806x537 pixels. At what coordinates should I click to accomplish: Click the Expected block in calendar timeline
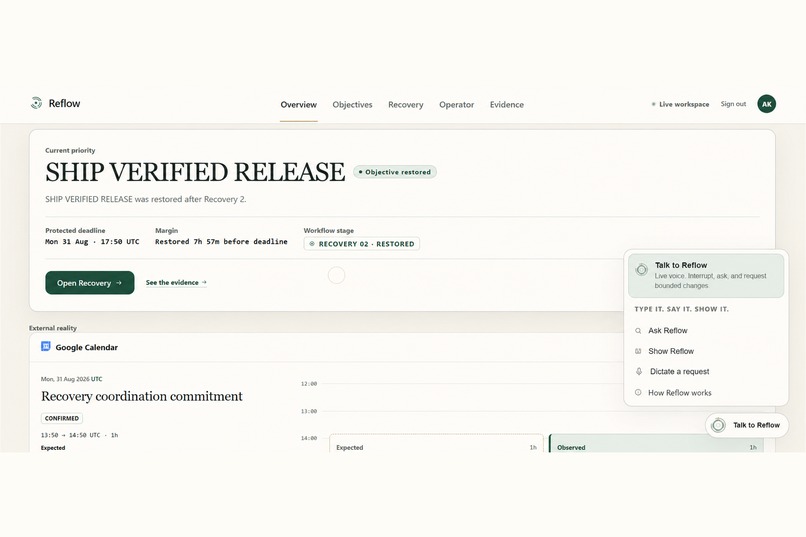[x=436, y=443]
